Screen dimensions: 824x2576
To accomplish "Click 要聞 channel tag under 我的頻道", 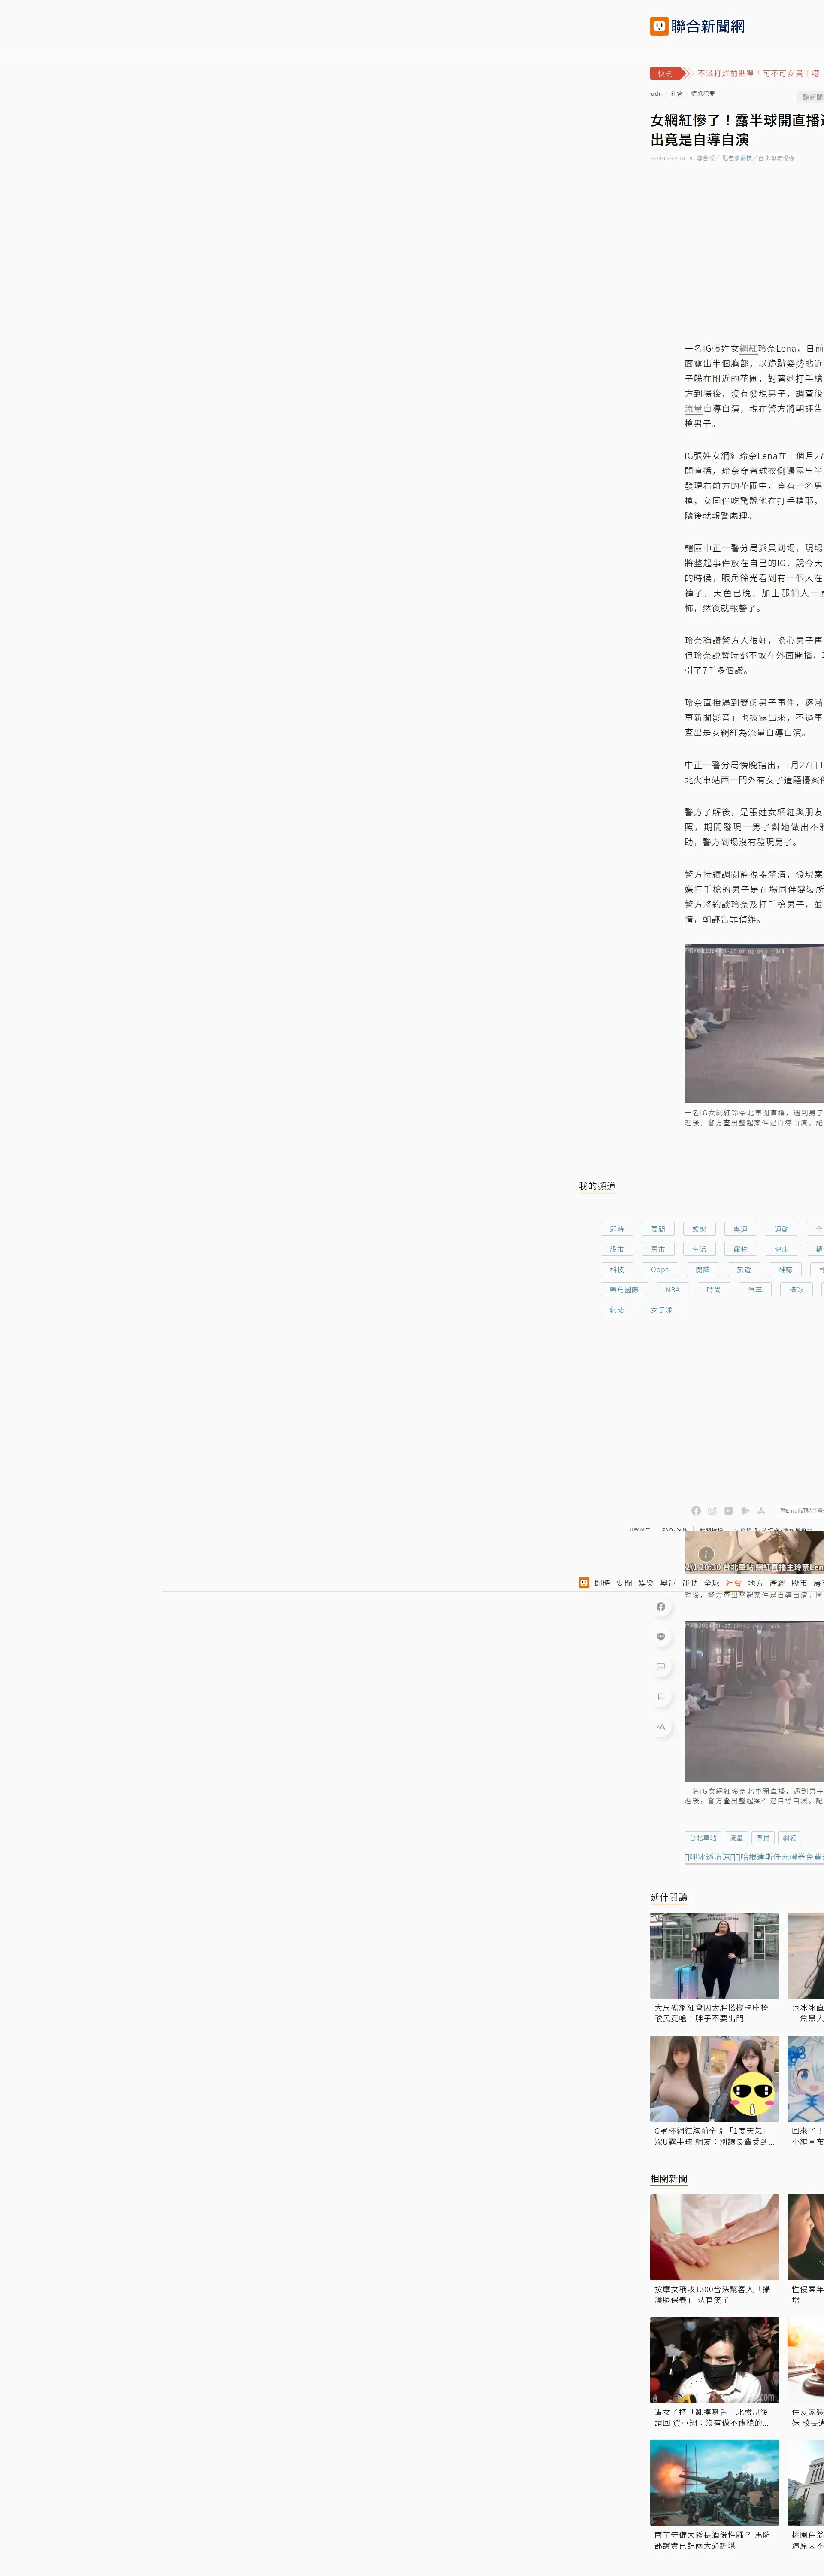I will (658, 1229).
